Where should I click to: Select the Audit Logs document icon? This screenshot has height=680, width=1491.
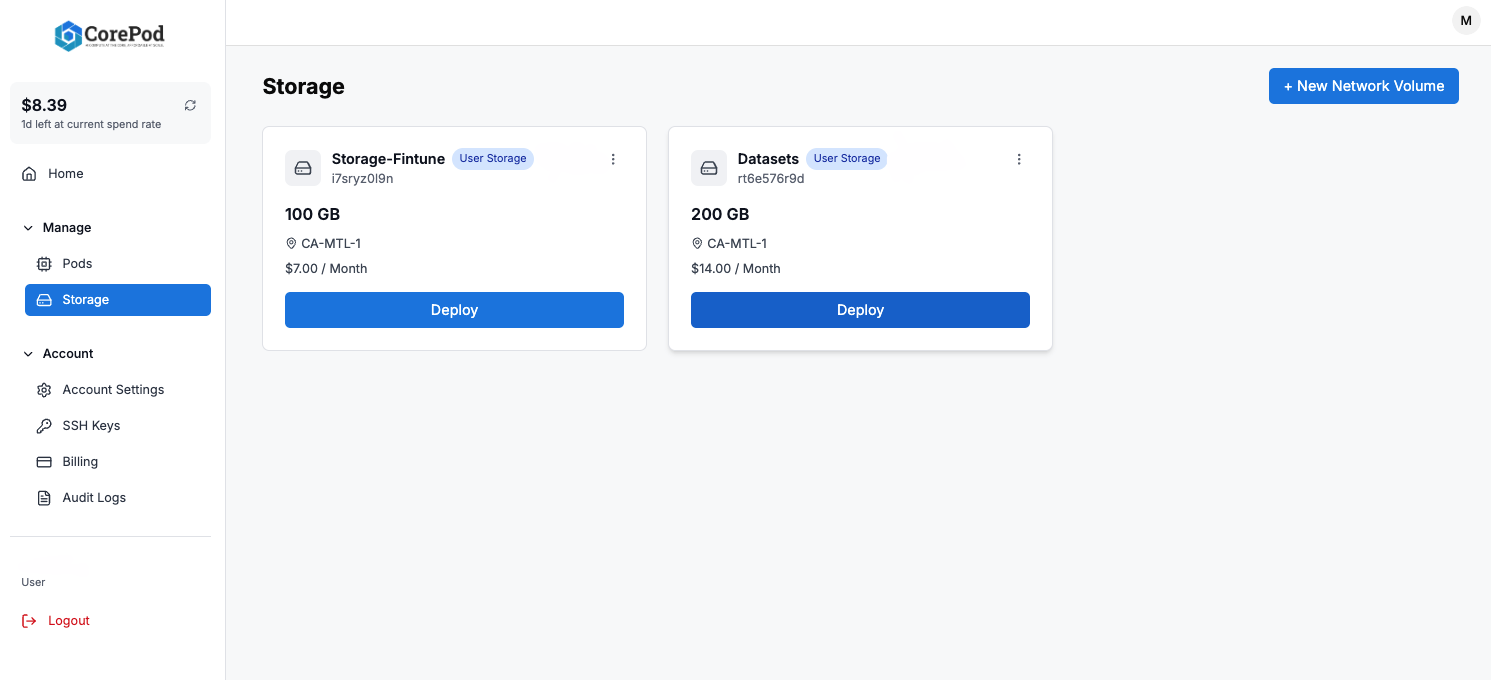43,497
